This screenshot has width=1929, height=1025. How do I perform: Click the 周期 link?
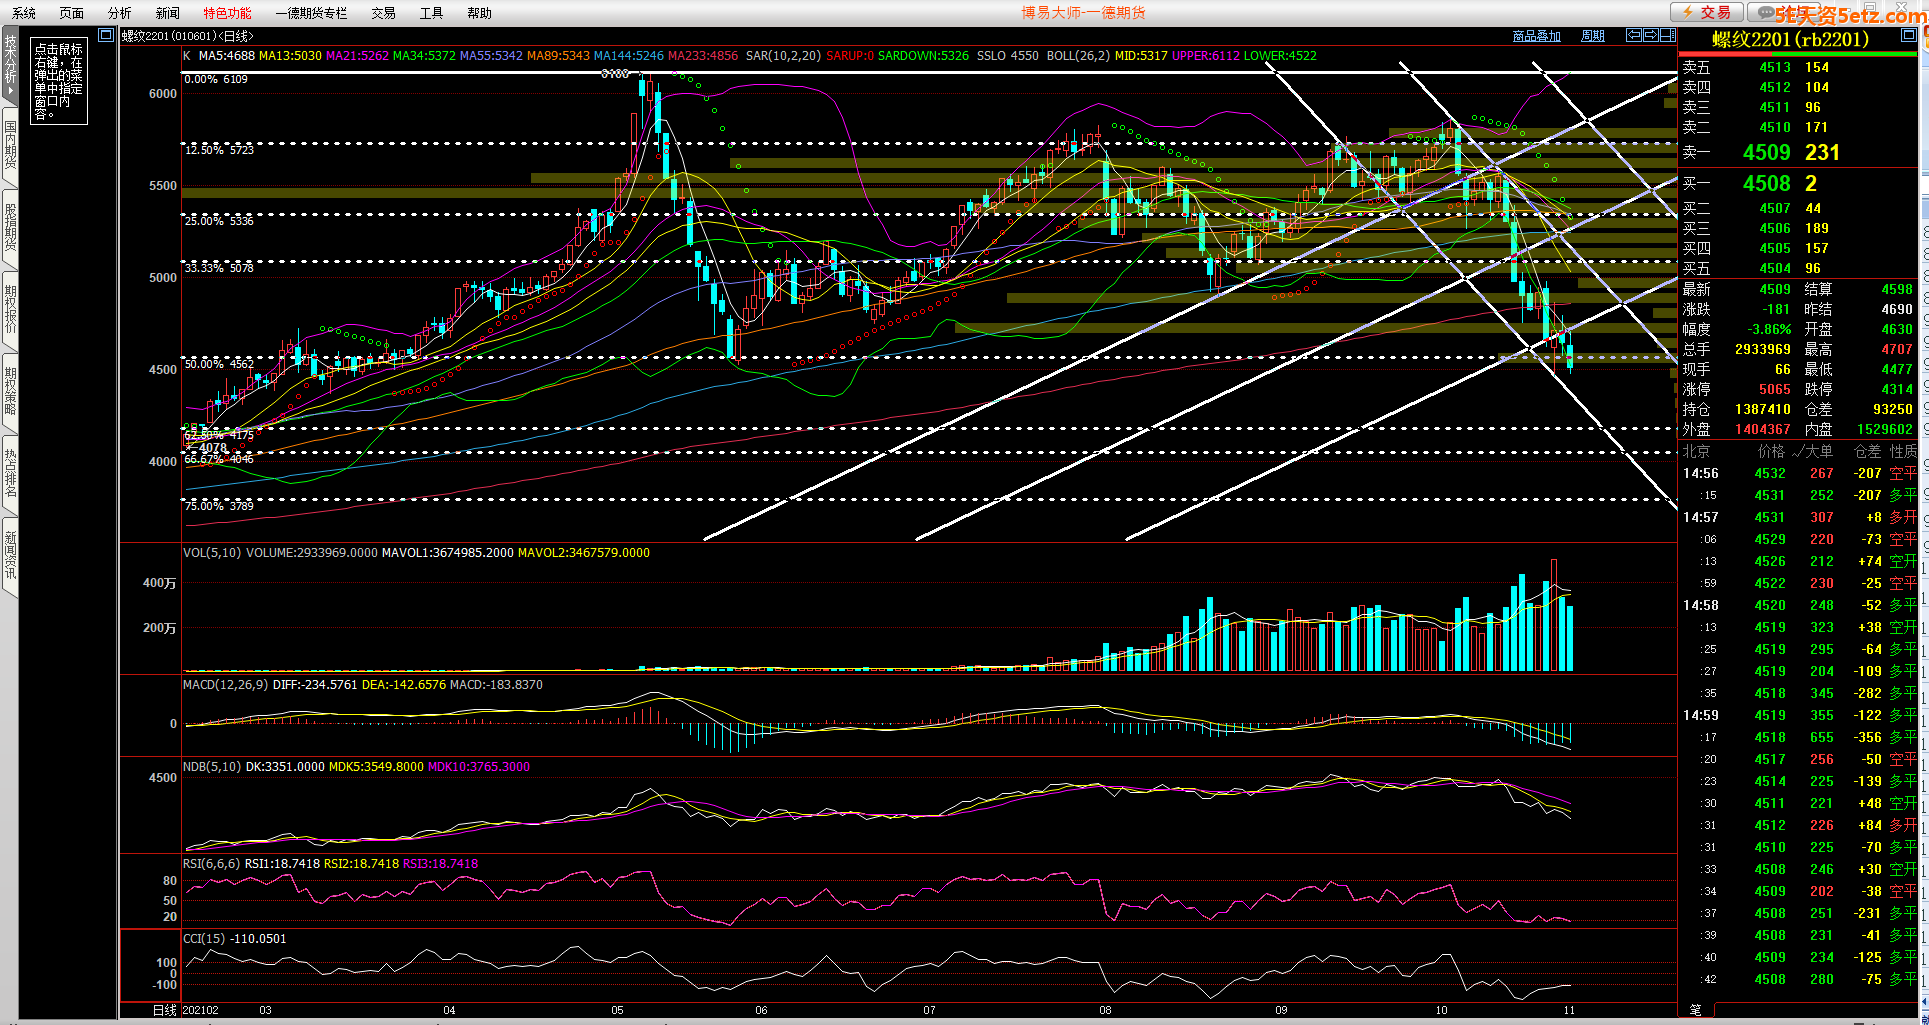(x=1592, y=36)
